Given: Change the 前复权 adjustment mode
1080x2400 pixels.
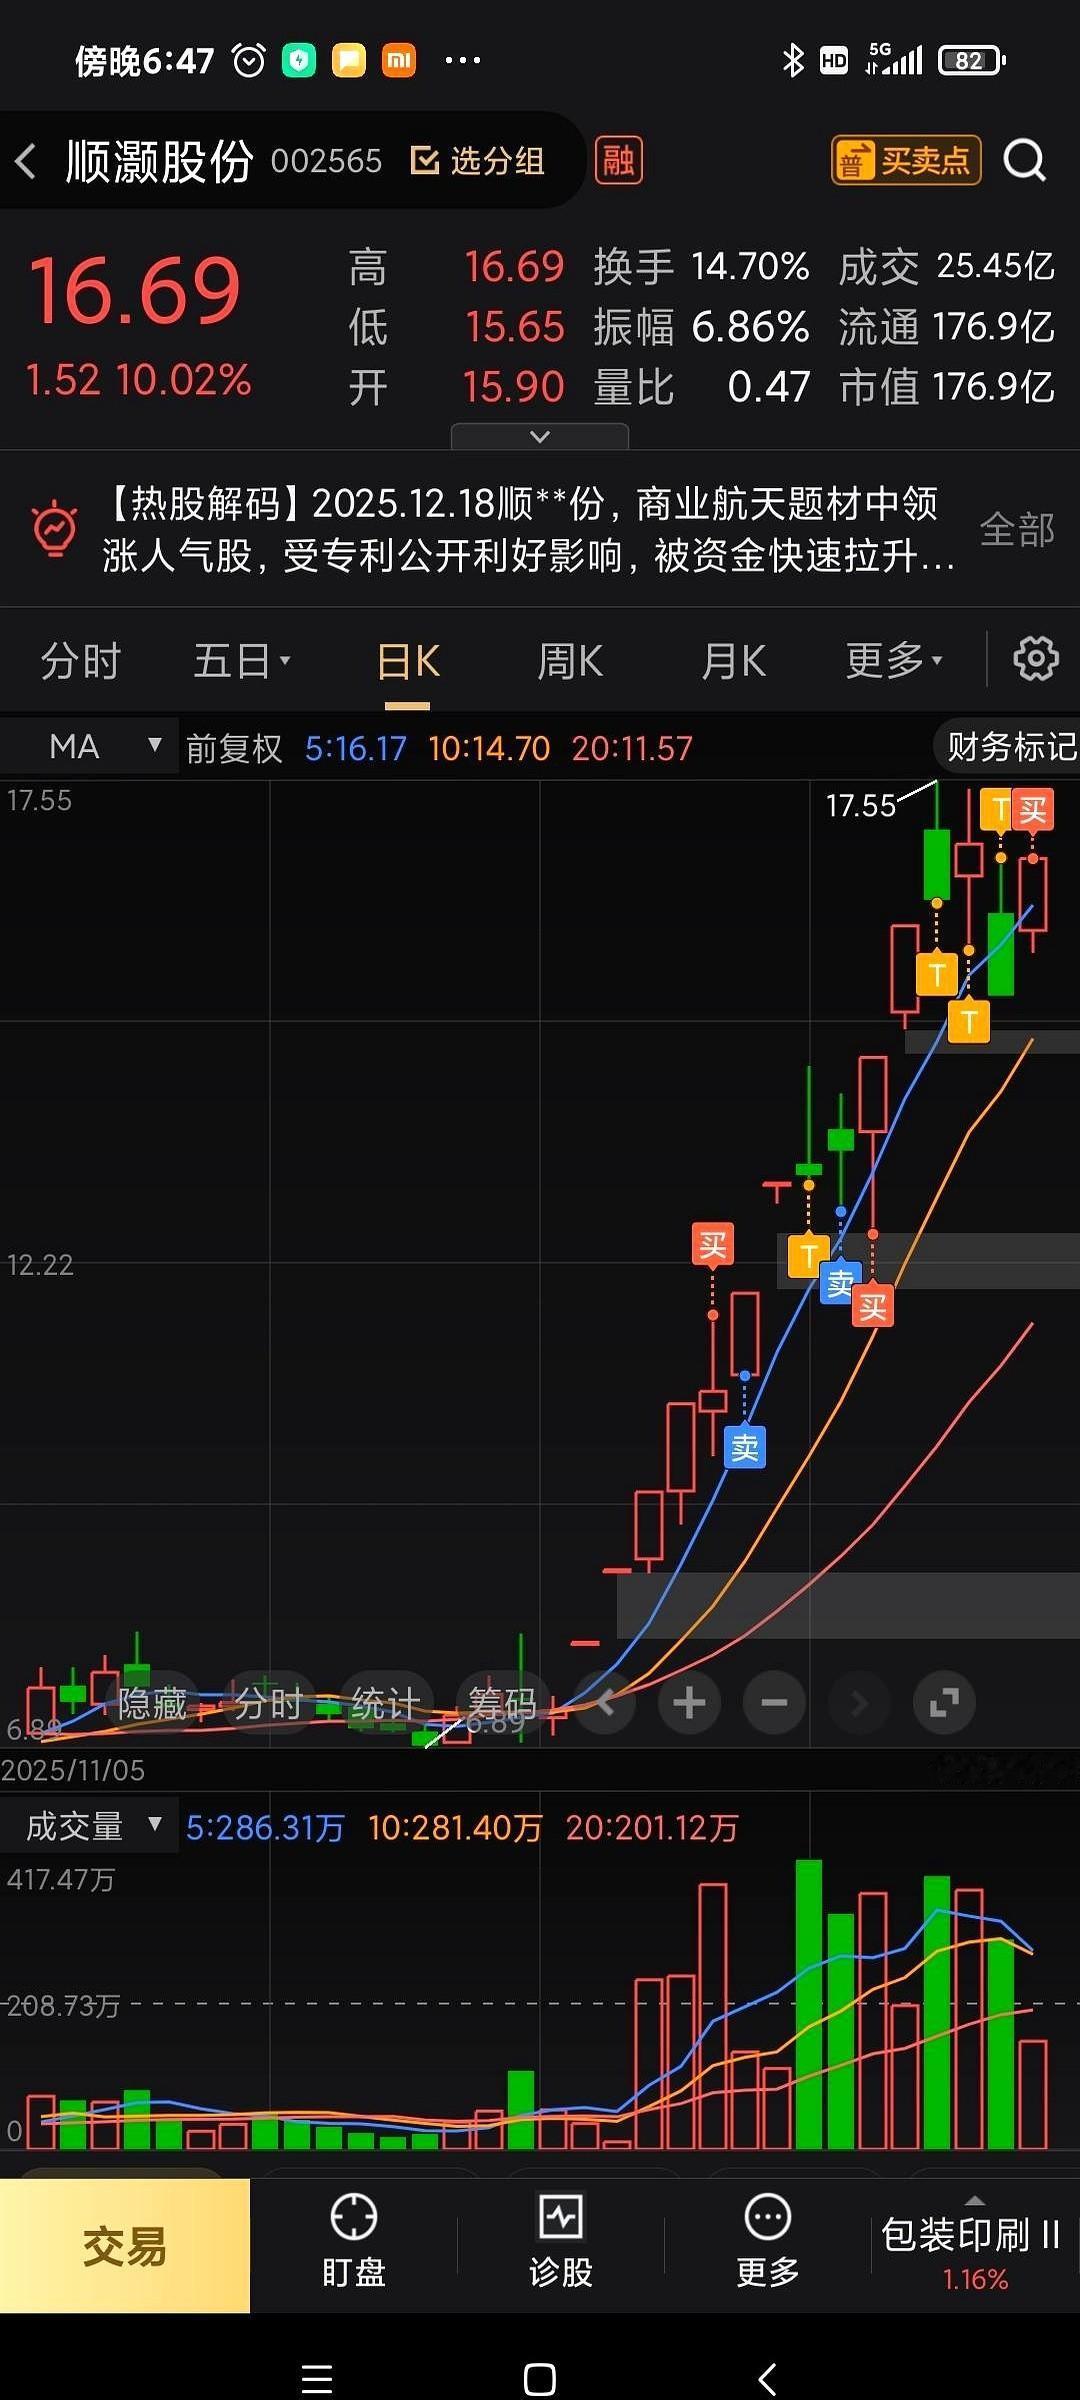Looking at the screenshot, I should coord(234,748).
